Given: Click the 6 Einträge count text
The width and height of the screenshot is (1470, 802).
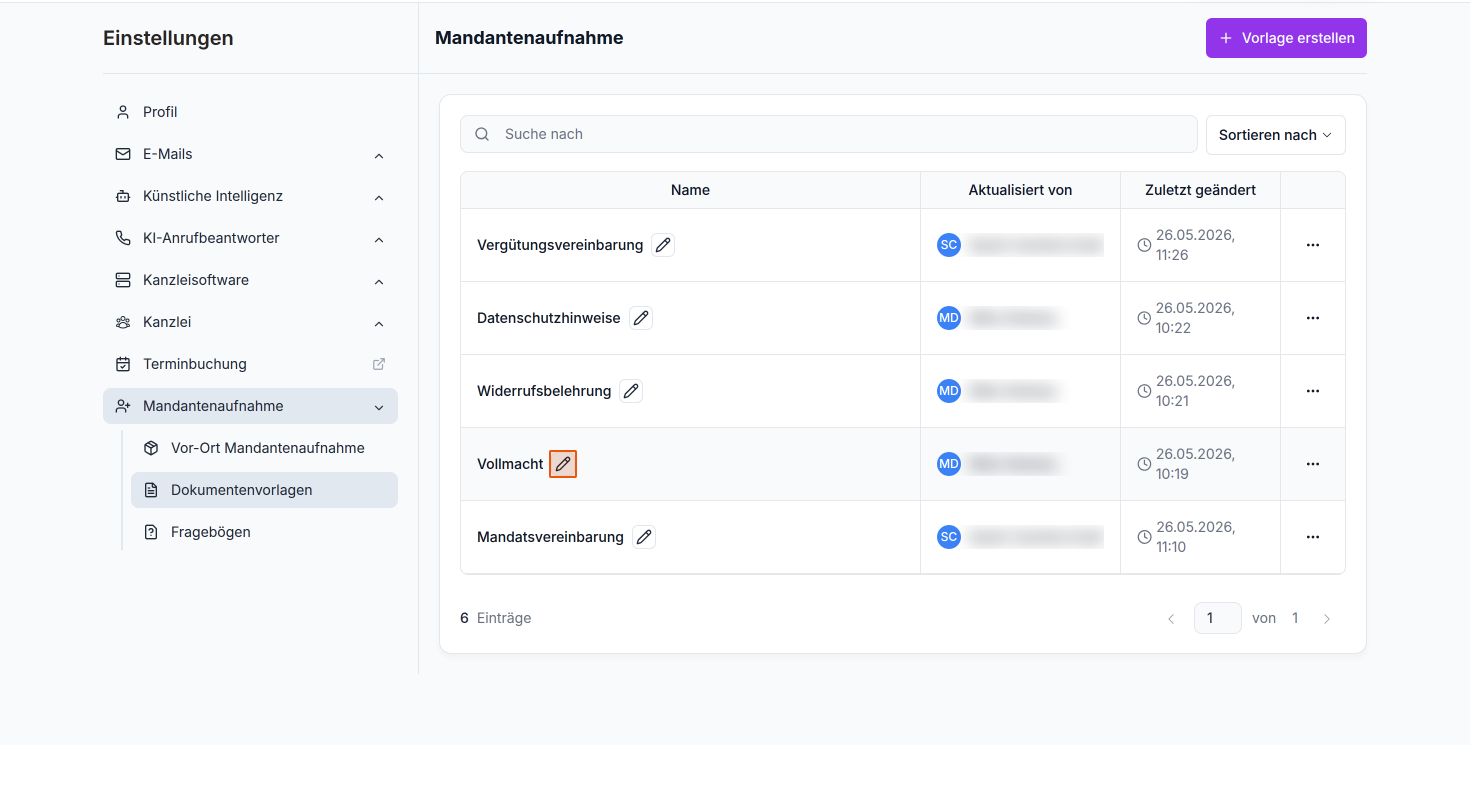Looking at the screenshot, I should pos(496,618).
